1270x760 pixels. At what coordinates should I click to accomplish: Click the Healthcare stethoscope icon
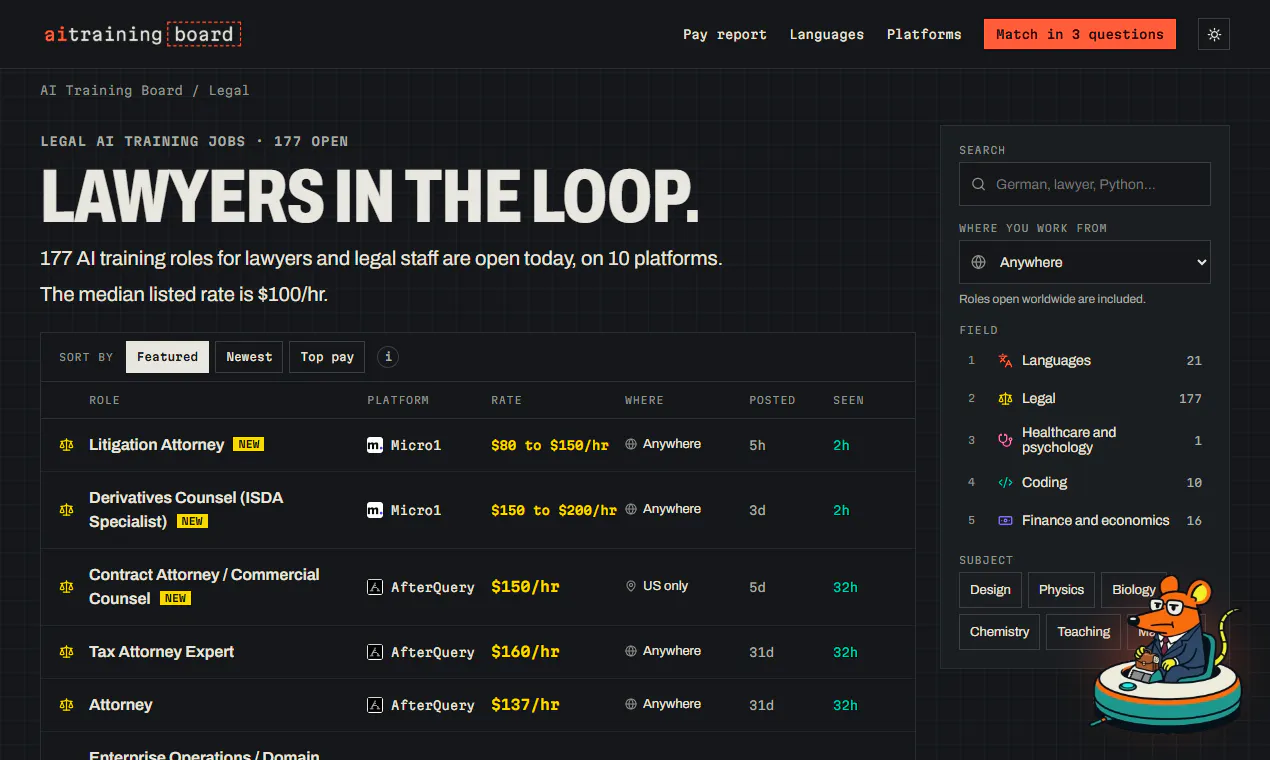[x=1005, y=440]
